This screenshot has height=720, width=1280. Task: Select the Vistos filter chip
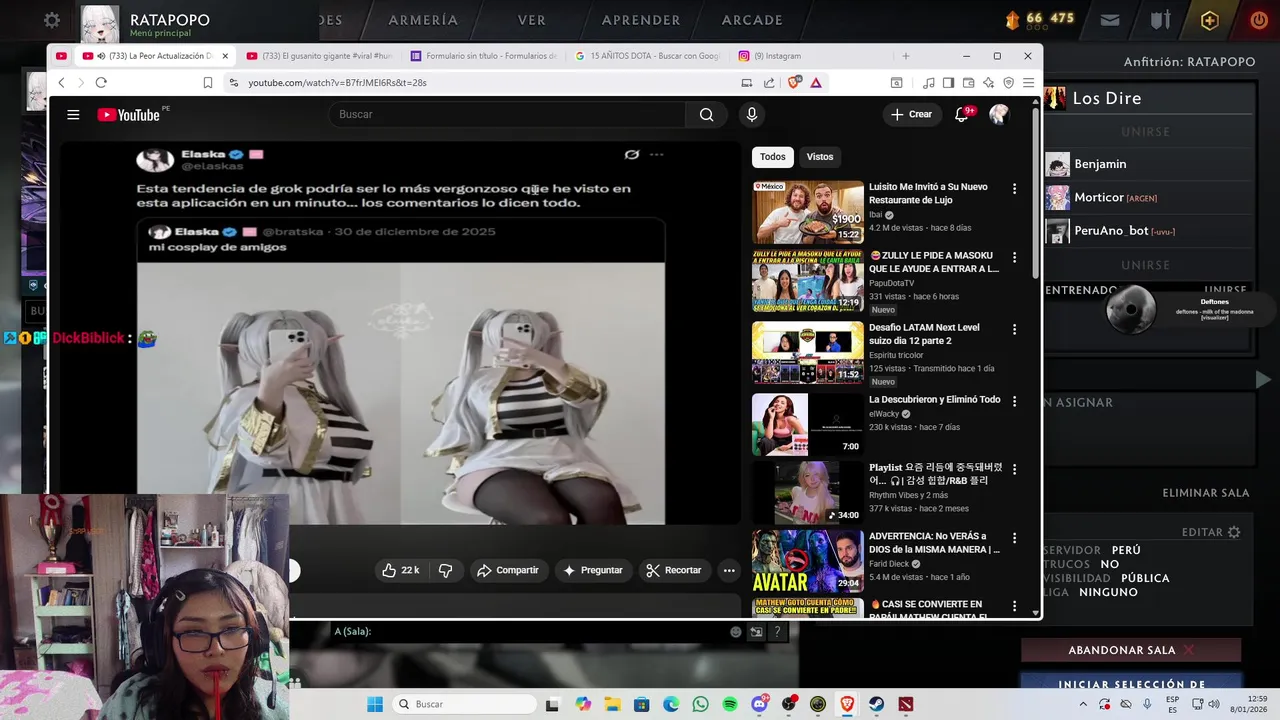(820, 156)
